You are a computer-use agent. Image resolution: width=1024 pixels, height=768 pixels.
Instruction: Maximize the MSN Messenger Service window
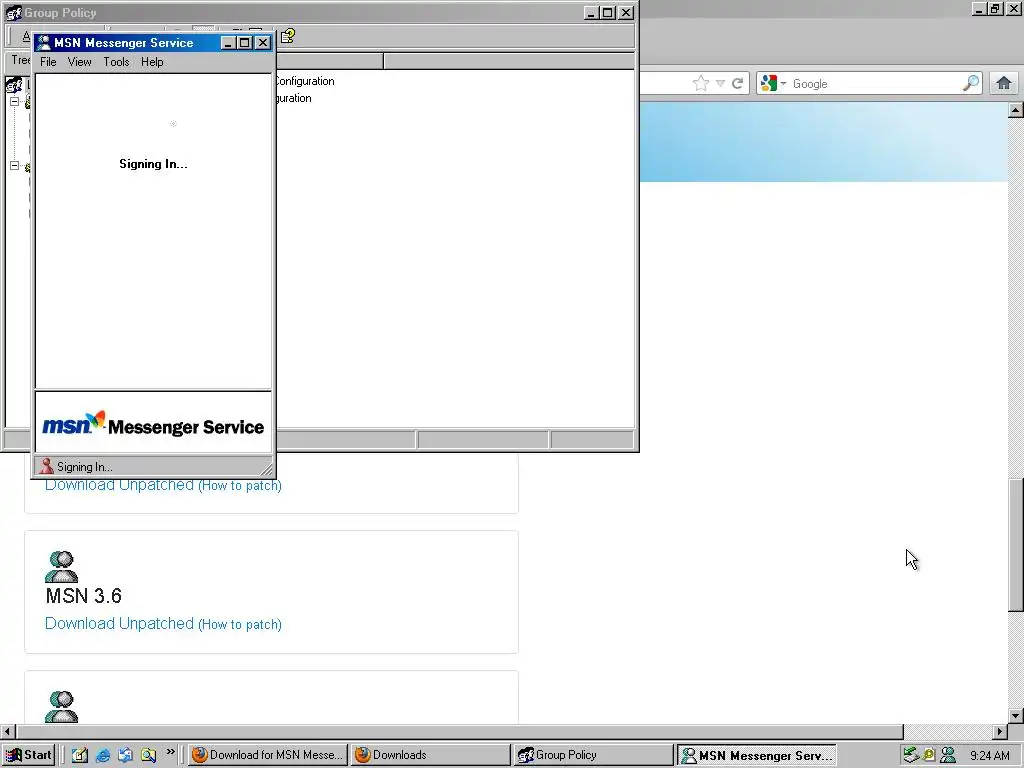pyautogui.click(x=245, y=42)
